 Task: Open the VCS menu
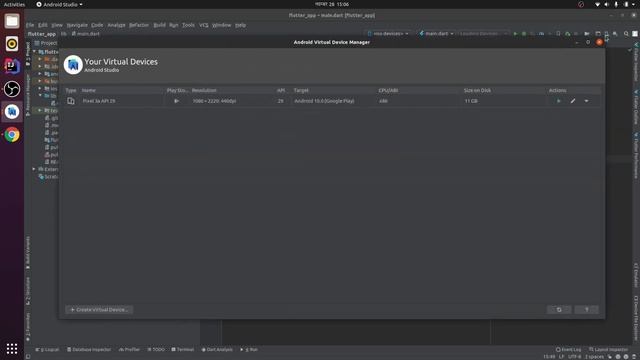tap(204, 25)
